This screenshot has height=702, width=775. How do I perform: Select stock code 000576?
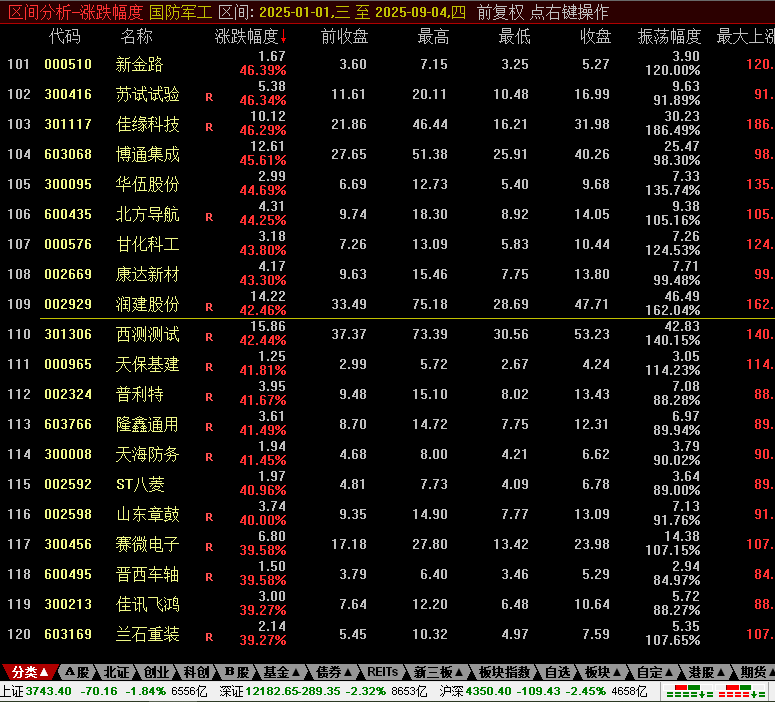pos(68,244)
